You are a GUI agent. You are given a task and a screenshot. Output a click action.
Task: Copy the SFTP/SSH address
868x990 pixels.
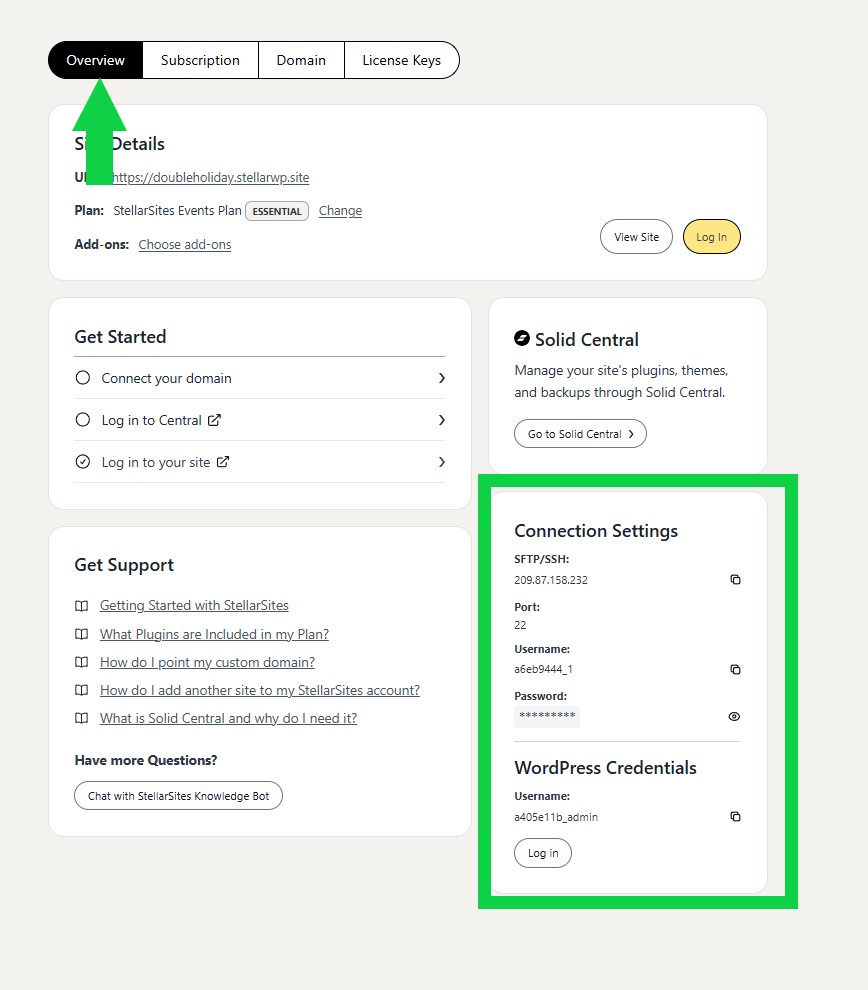pyautogui.click(x=735, y=579)
